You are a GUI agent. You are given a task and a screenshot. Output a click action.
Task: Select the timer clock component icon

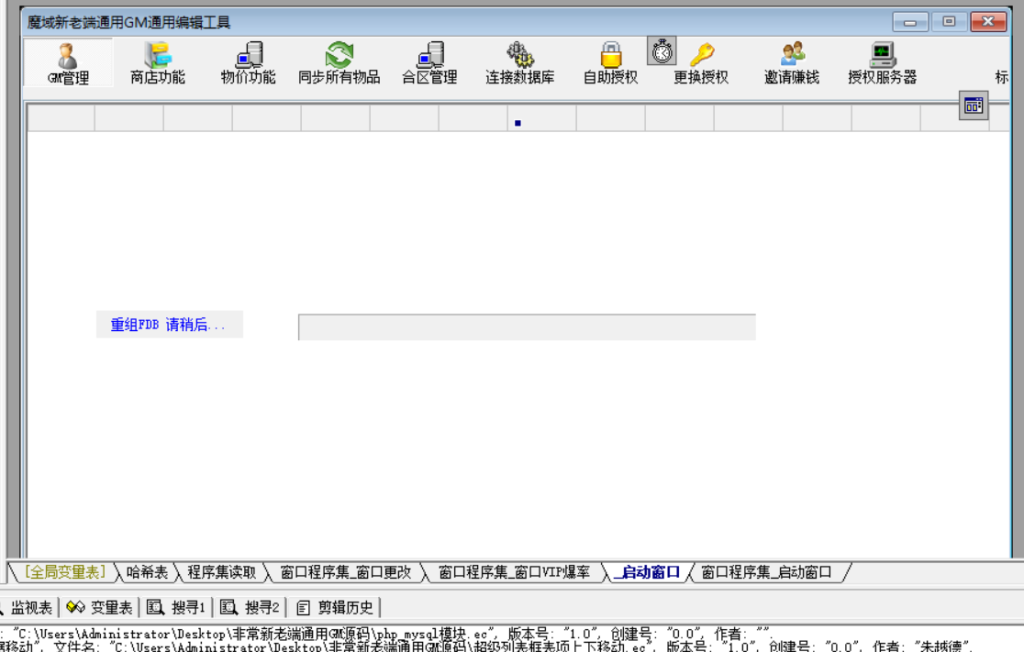[662, 51]
